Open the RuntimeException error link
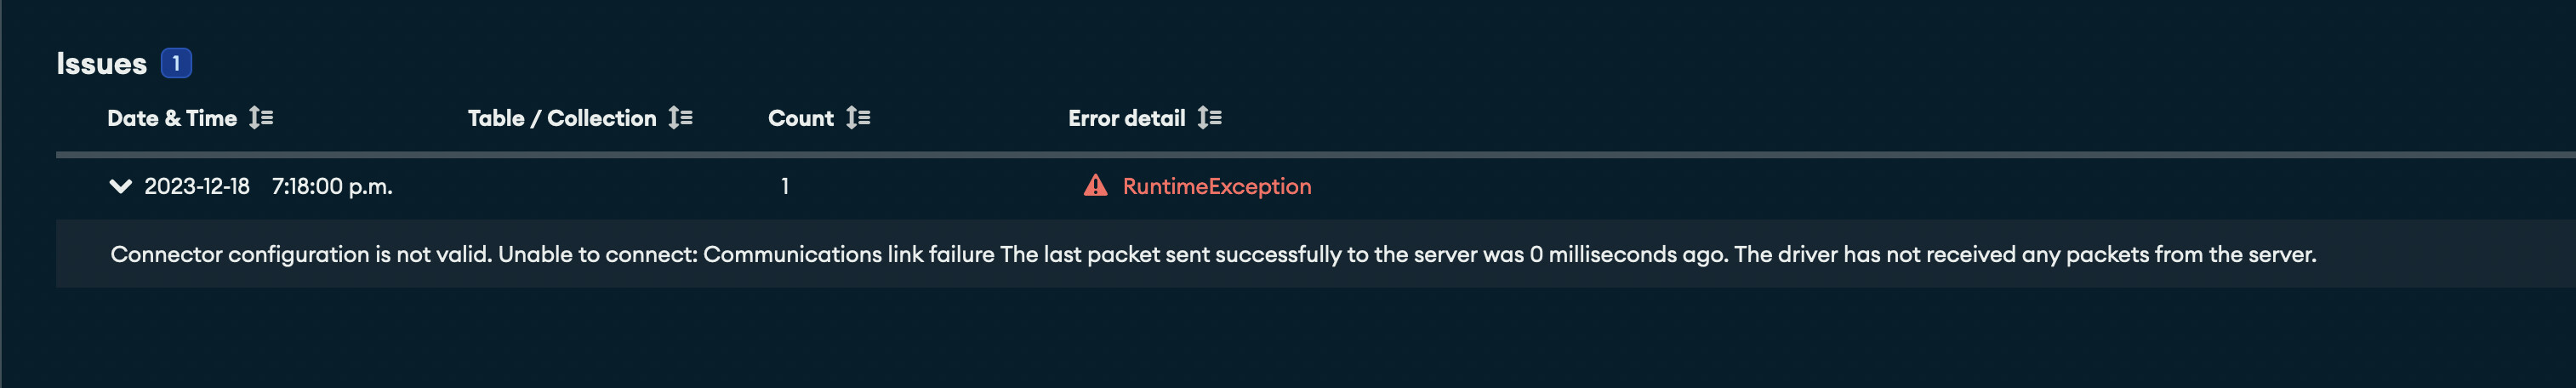Image resolution: width=2576 pixels, height=388 pixels. pos(1216,186)
